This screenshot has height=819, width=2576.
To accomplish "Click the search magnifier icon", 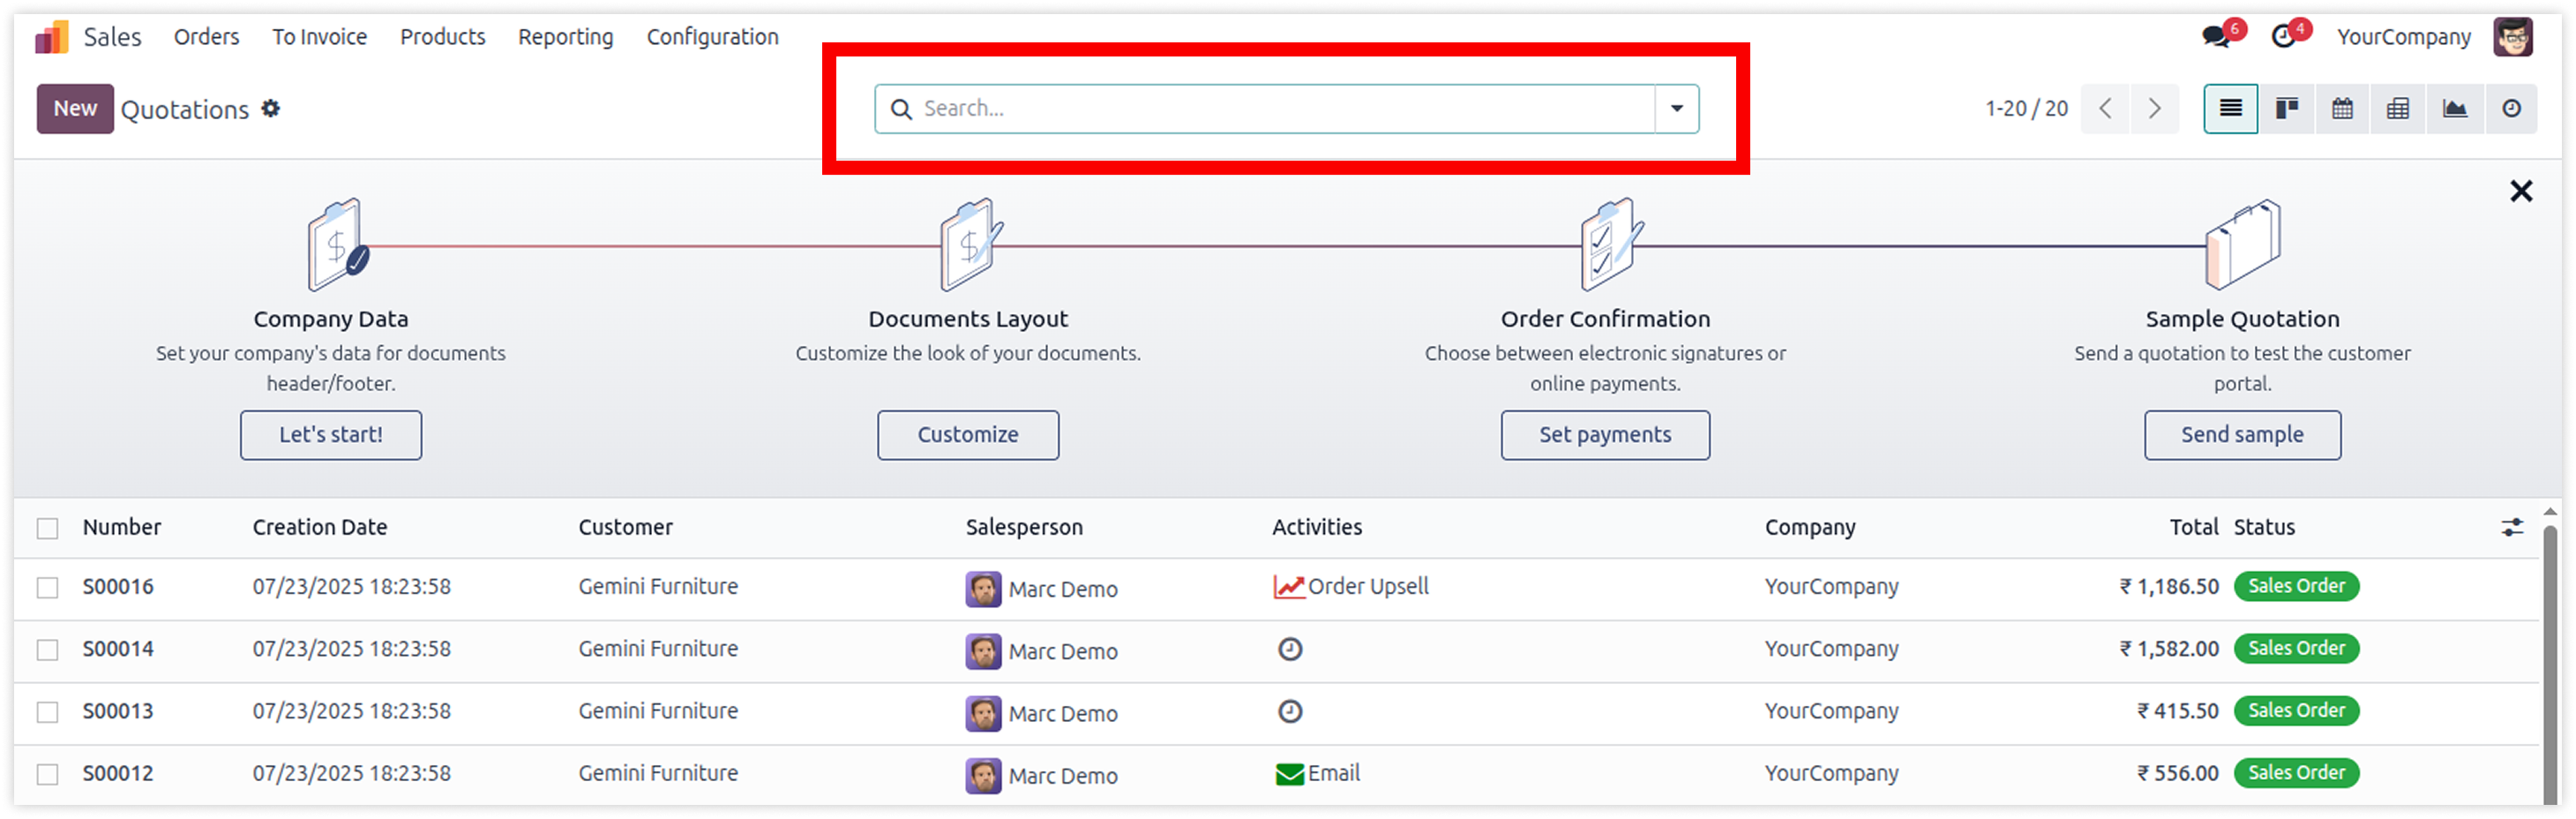I will pyautogui.click(x=900, y=109).
